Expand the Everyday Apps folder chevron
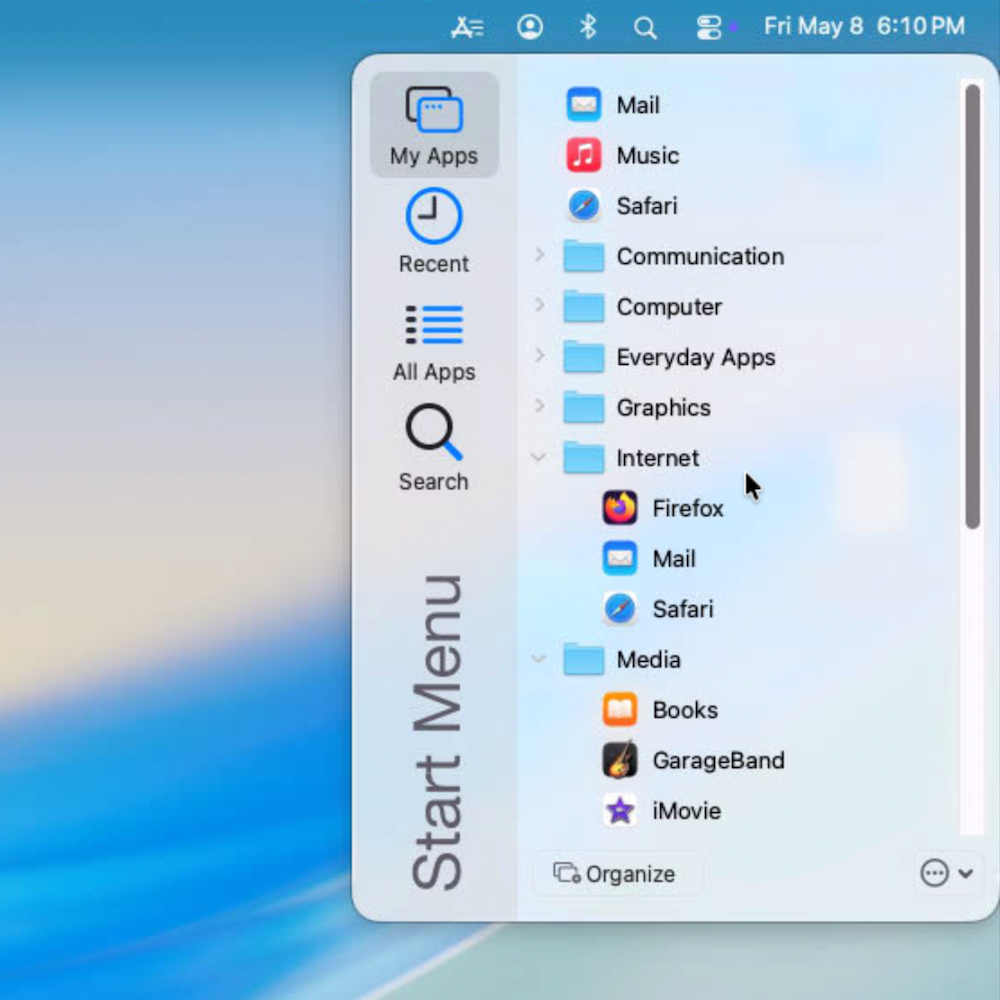The height and width of the screenshot is (1000, 1000). tap(540, 355)
